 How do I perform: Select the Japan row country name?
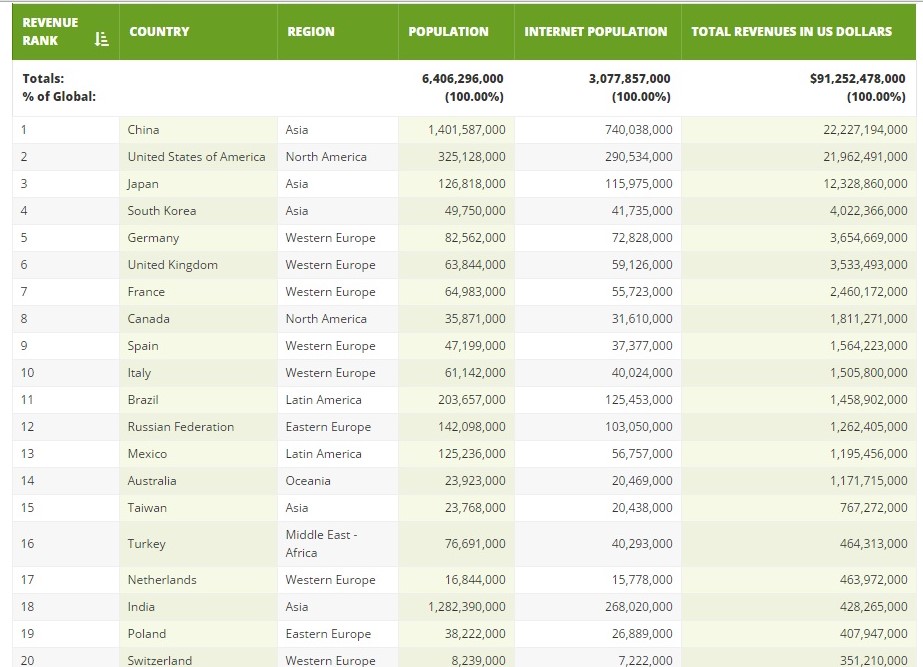(x=143, y=184)
